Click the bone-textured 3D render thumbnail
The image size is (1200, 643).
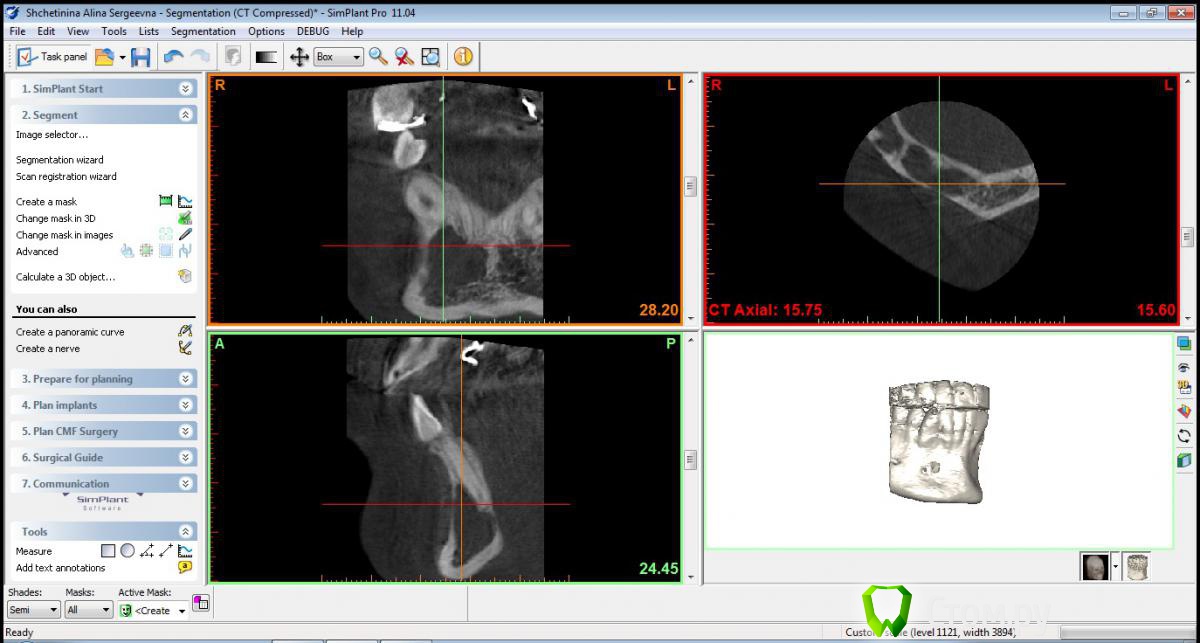1135,567
